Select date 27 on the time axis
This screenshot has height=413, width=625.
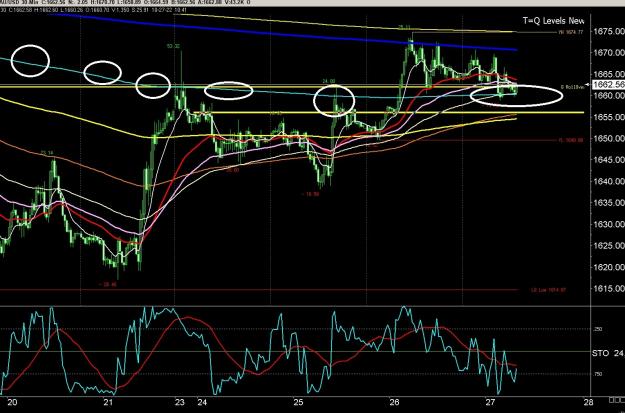(490, 402)
